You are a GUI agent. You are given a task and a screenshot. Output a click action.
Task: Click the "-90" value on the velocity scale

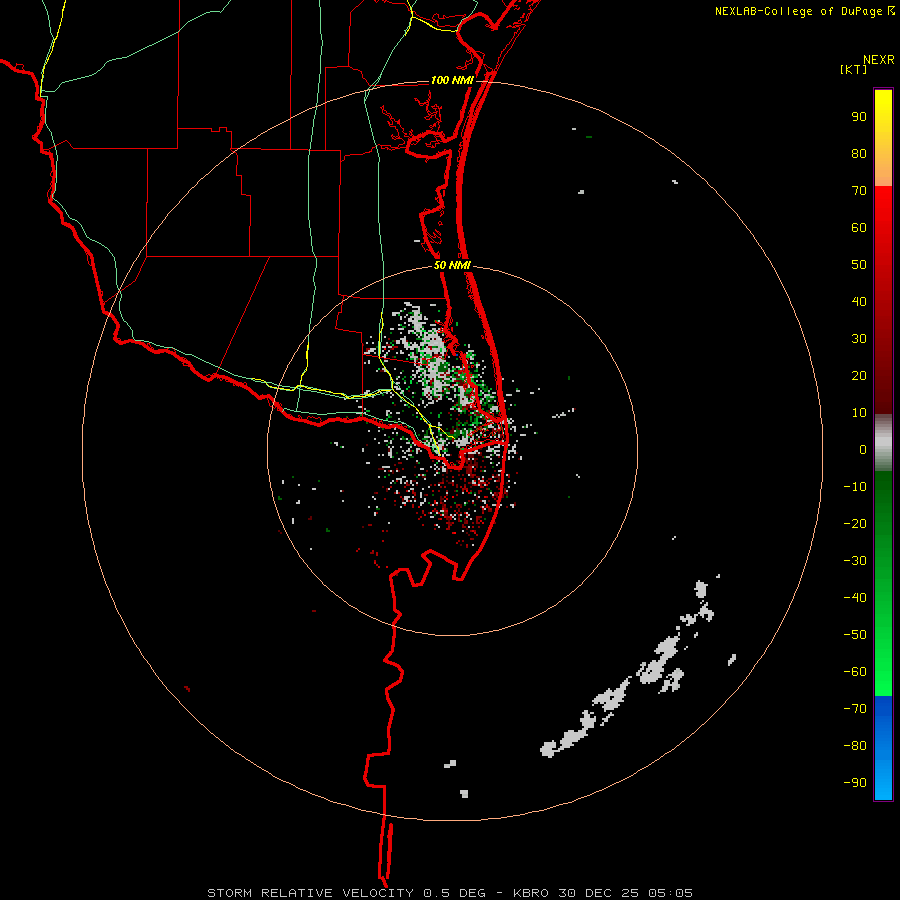(x=855, y=782)
